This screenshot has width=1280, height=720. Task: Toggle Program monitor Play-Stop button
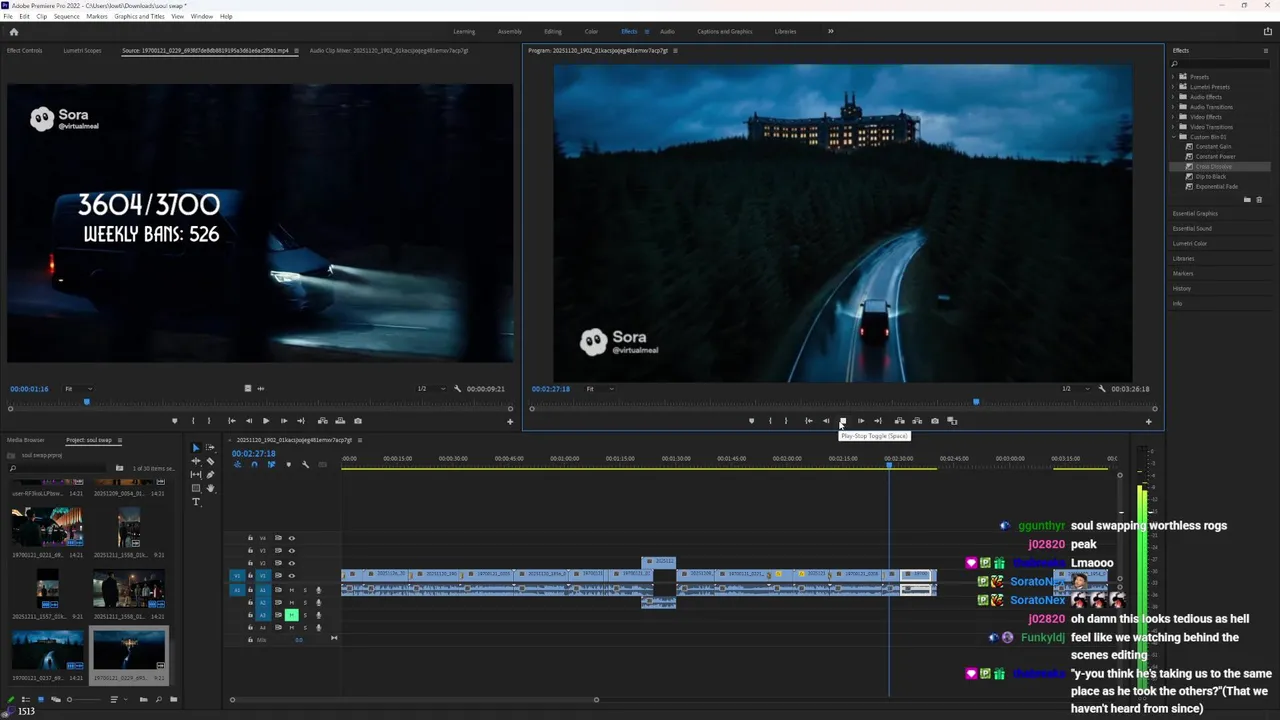(843, 421)
